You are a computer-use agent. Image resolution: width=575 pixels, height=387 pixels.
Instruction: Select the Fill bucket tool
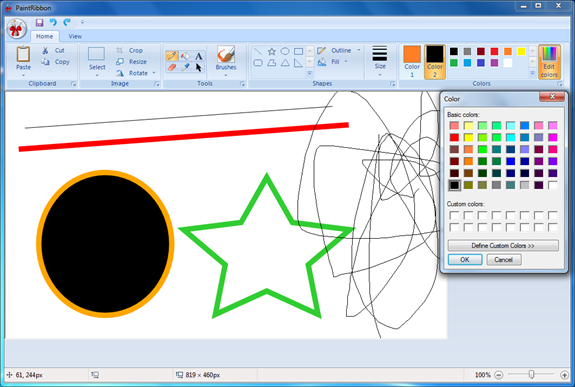coord(185,56)
